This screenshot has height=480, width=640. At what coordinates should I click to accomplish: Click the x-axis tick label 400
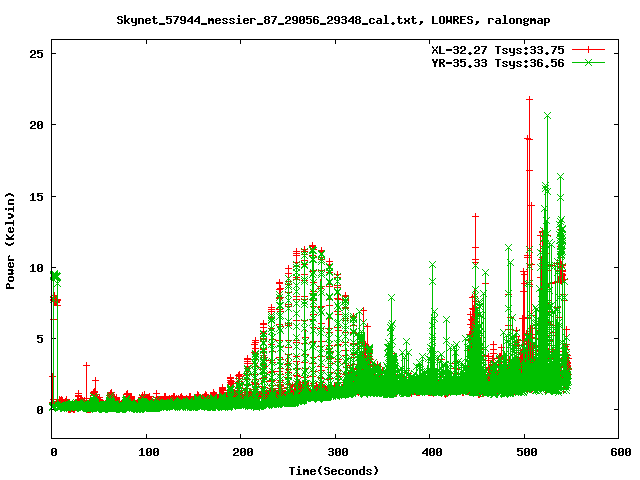click(432, 452)
